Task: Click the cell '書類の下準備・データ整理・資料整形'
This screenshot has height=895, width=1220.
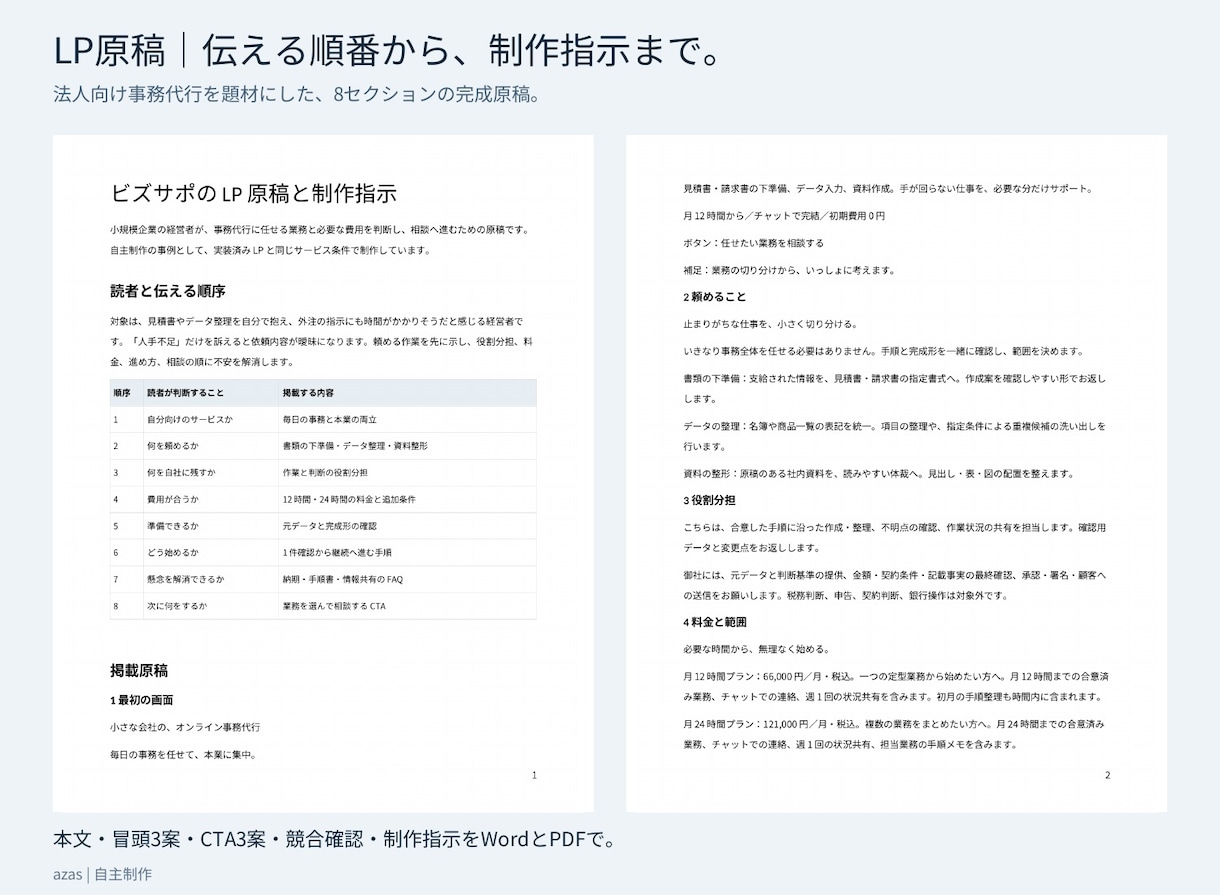Action: pos(355,446)
